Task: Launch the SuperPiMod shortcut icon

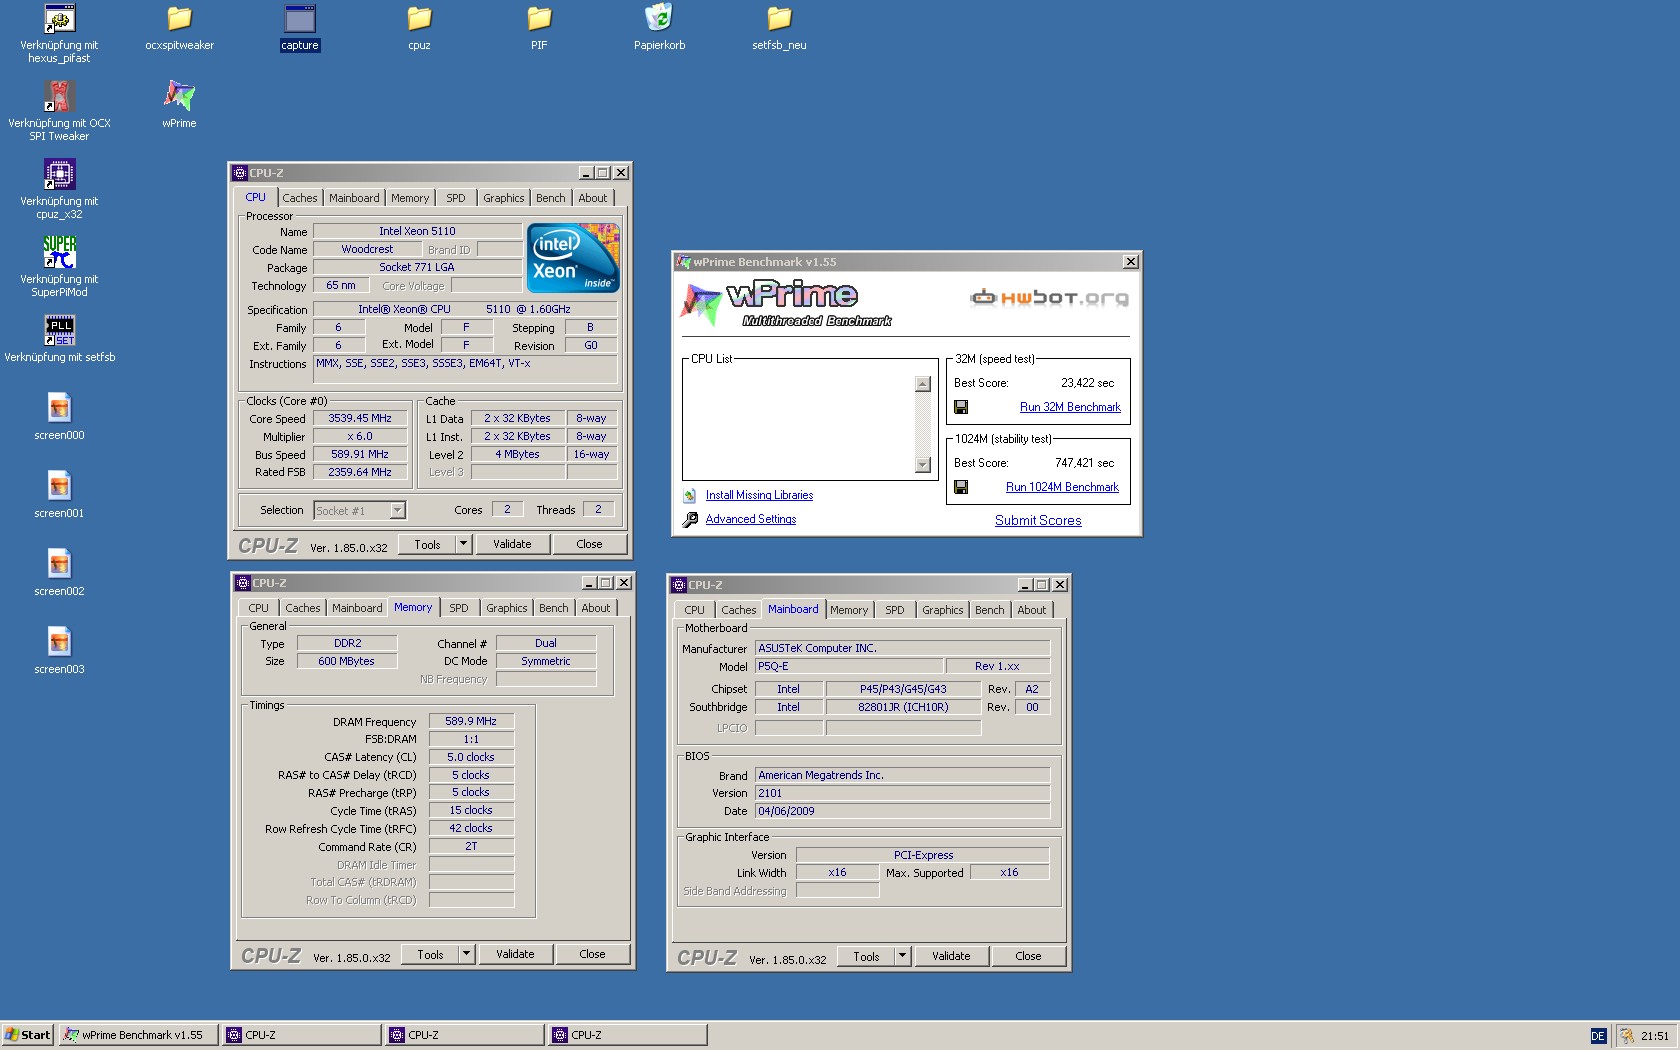Action: 59,252
